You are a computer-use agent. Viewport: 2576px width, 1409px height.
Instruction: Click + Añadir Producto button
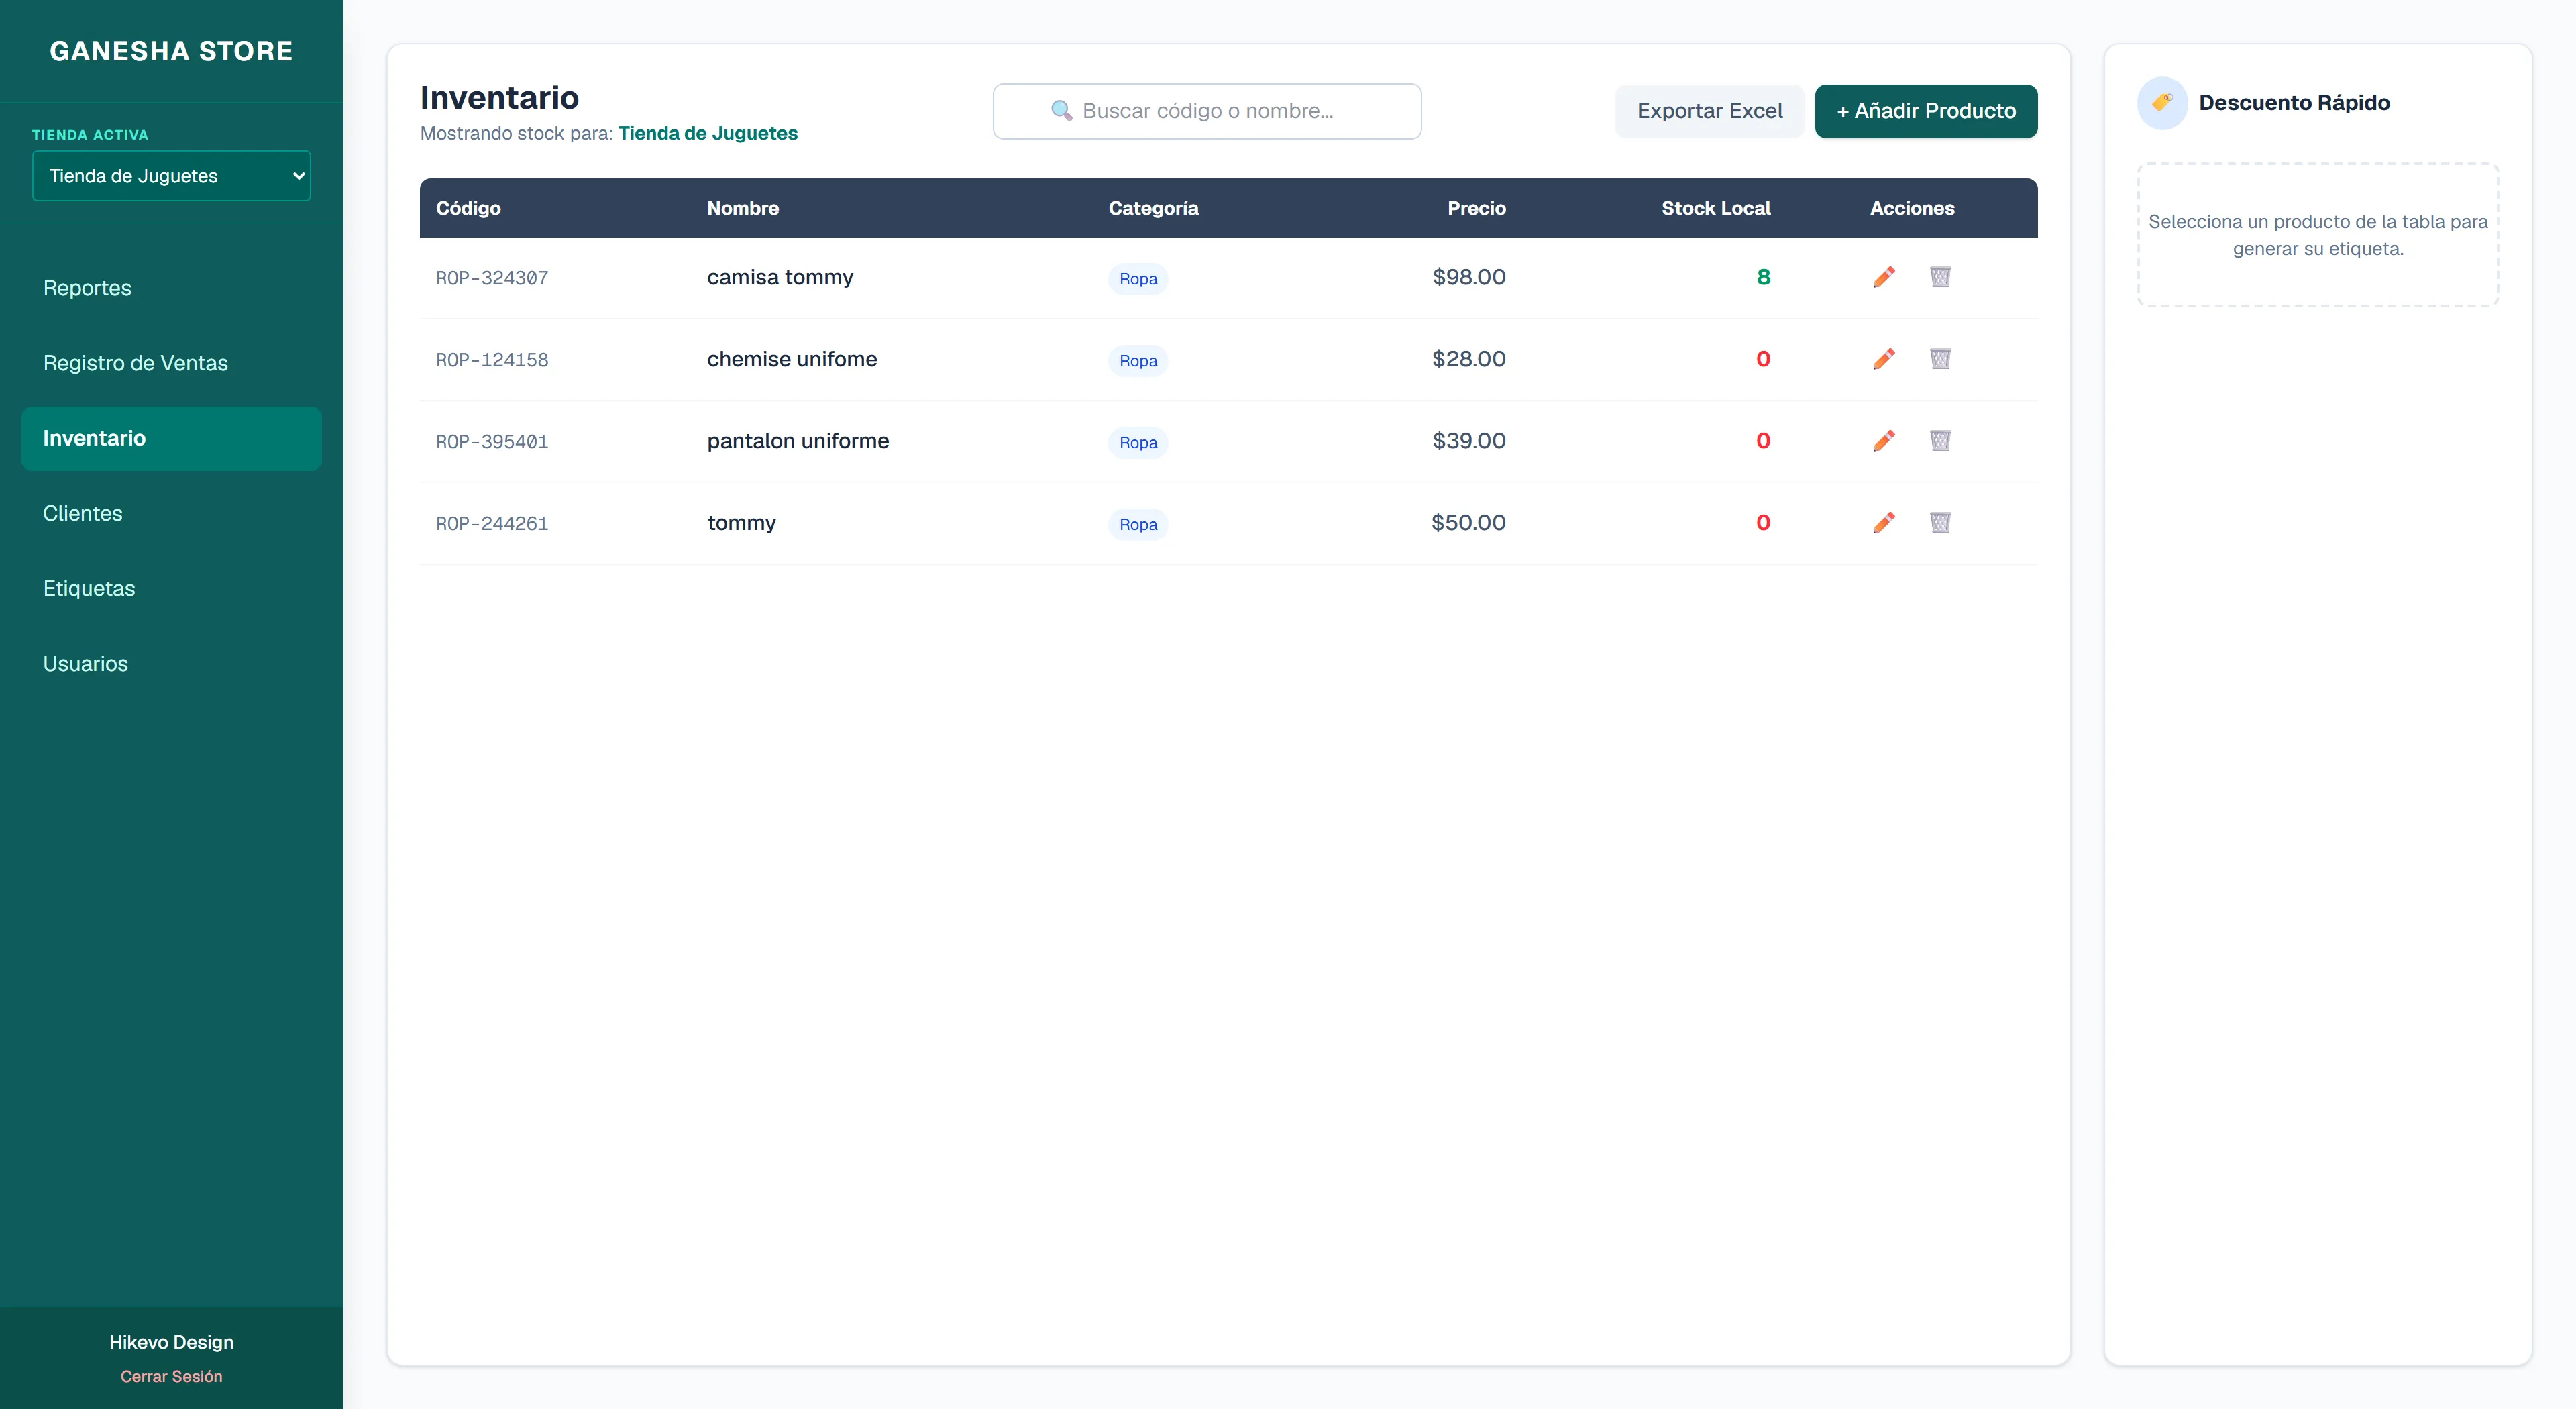(1926, 111)
